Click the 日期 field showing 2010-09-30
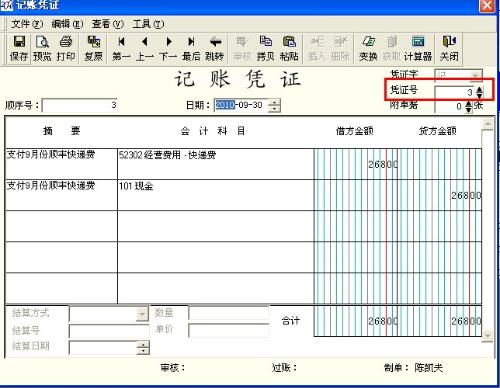500x388 pixels. click(x=242, y=105)
